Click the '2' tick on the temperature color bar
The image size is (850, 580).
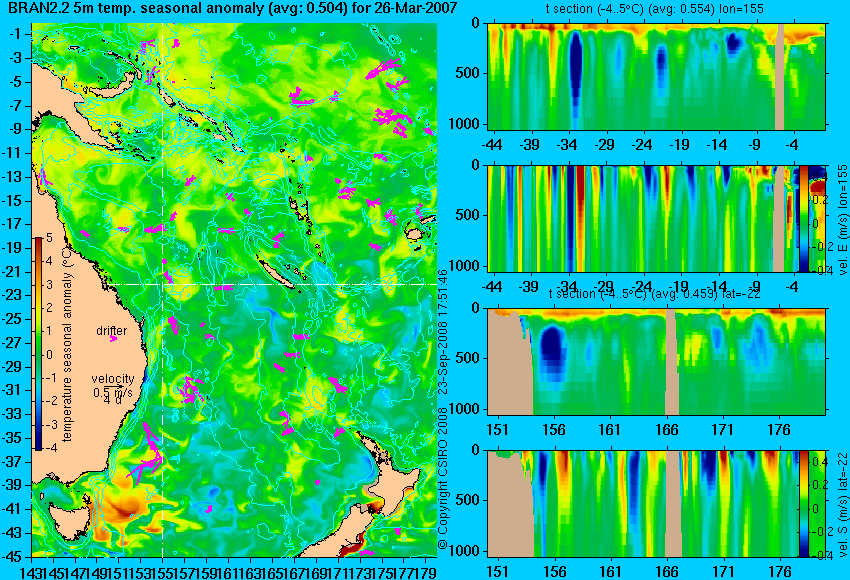[49, 308]
